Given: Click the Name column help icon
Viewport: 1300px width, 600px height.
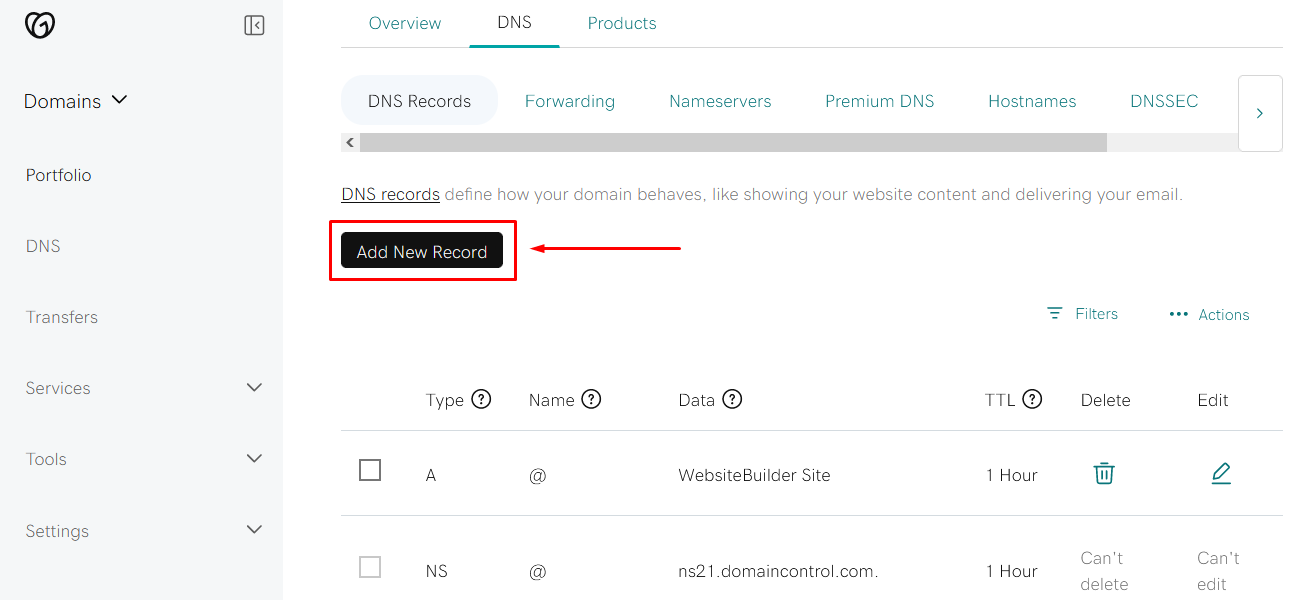Looking at the screenshot, I should [x=592, y=399].
